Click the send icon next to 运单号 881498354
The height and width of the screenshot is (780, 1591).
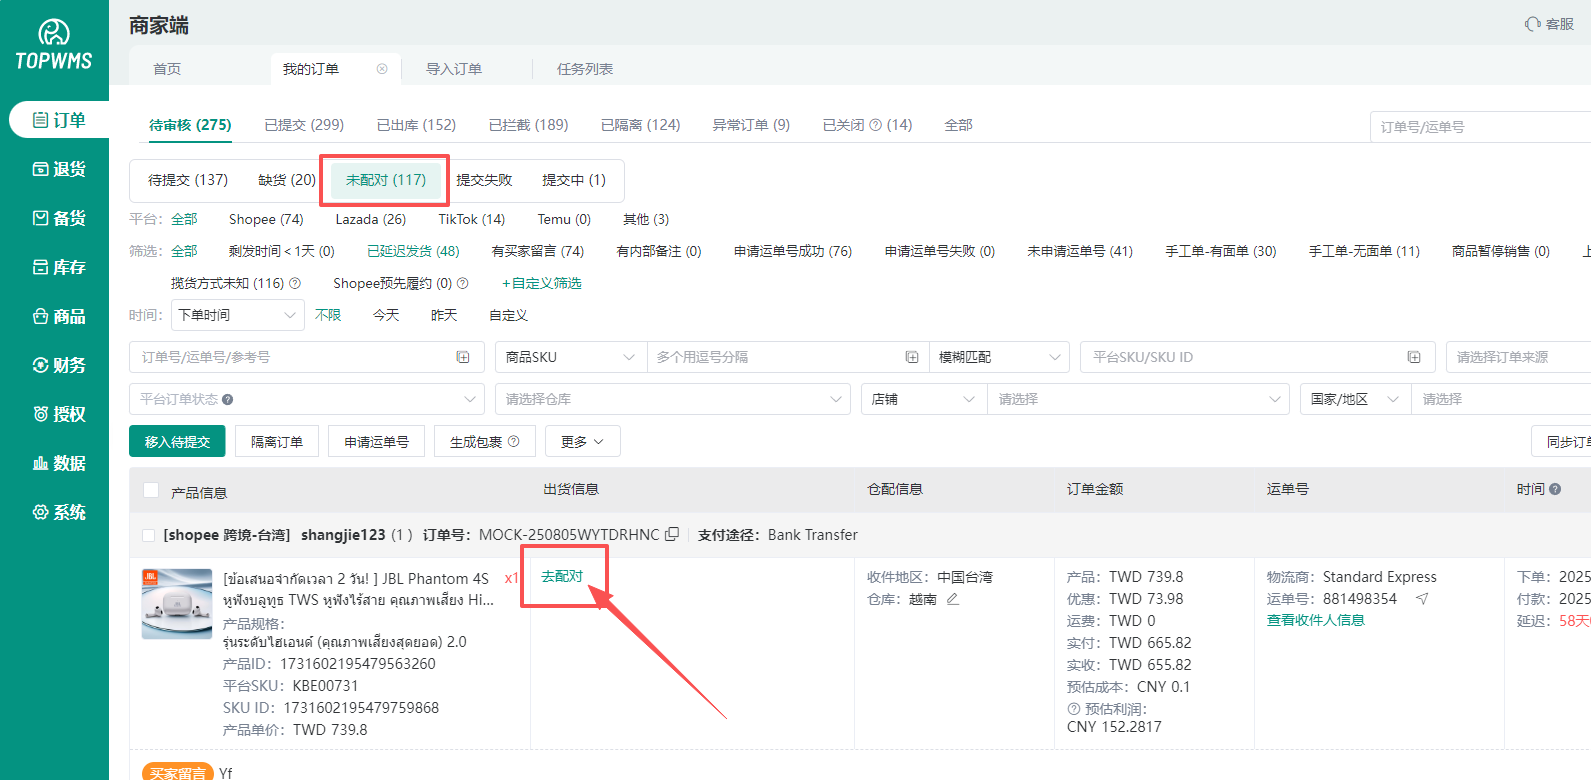(1422, 599)
